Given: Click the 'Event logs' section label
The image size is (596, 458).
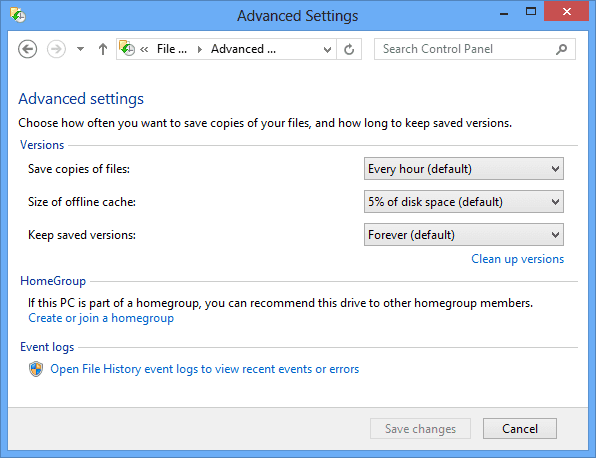Looking at the screenshot, I should click(47, 347).
